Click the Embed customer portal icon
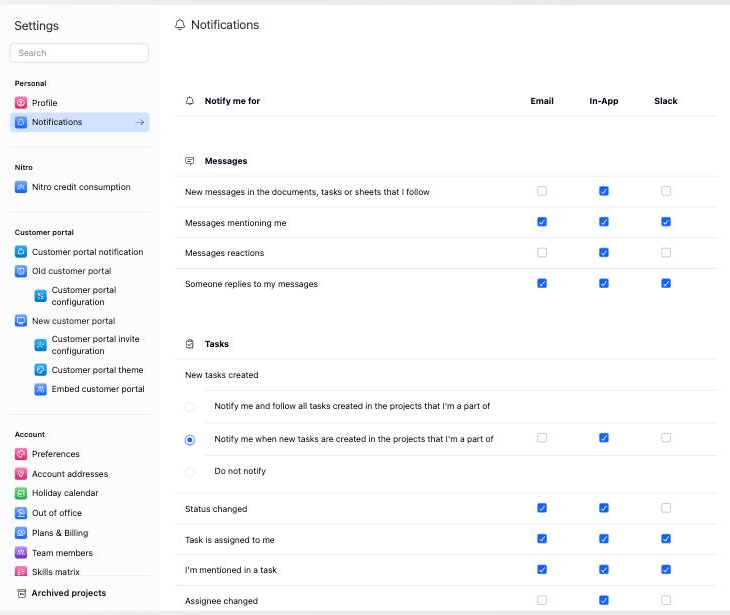The image size is (730, 615). pyautogui.click(x=41, y=389)
